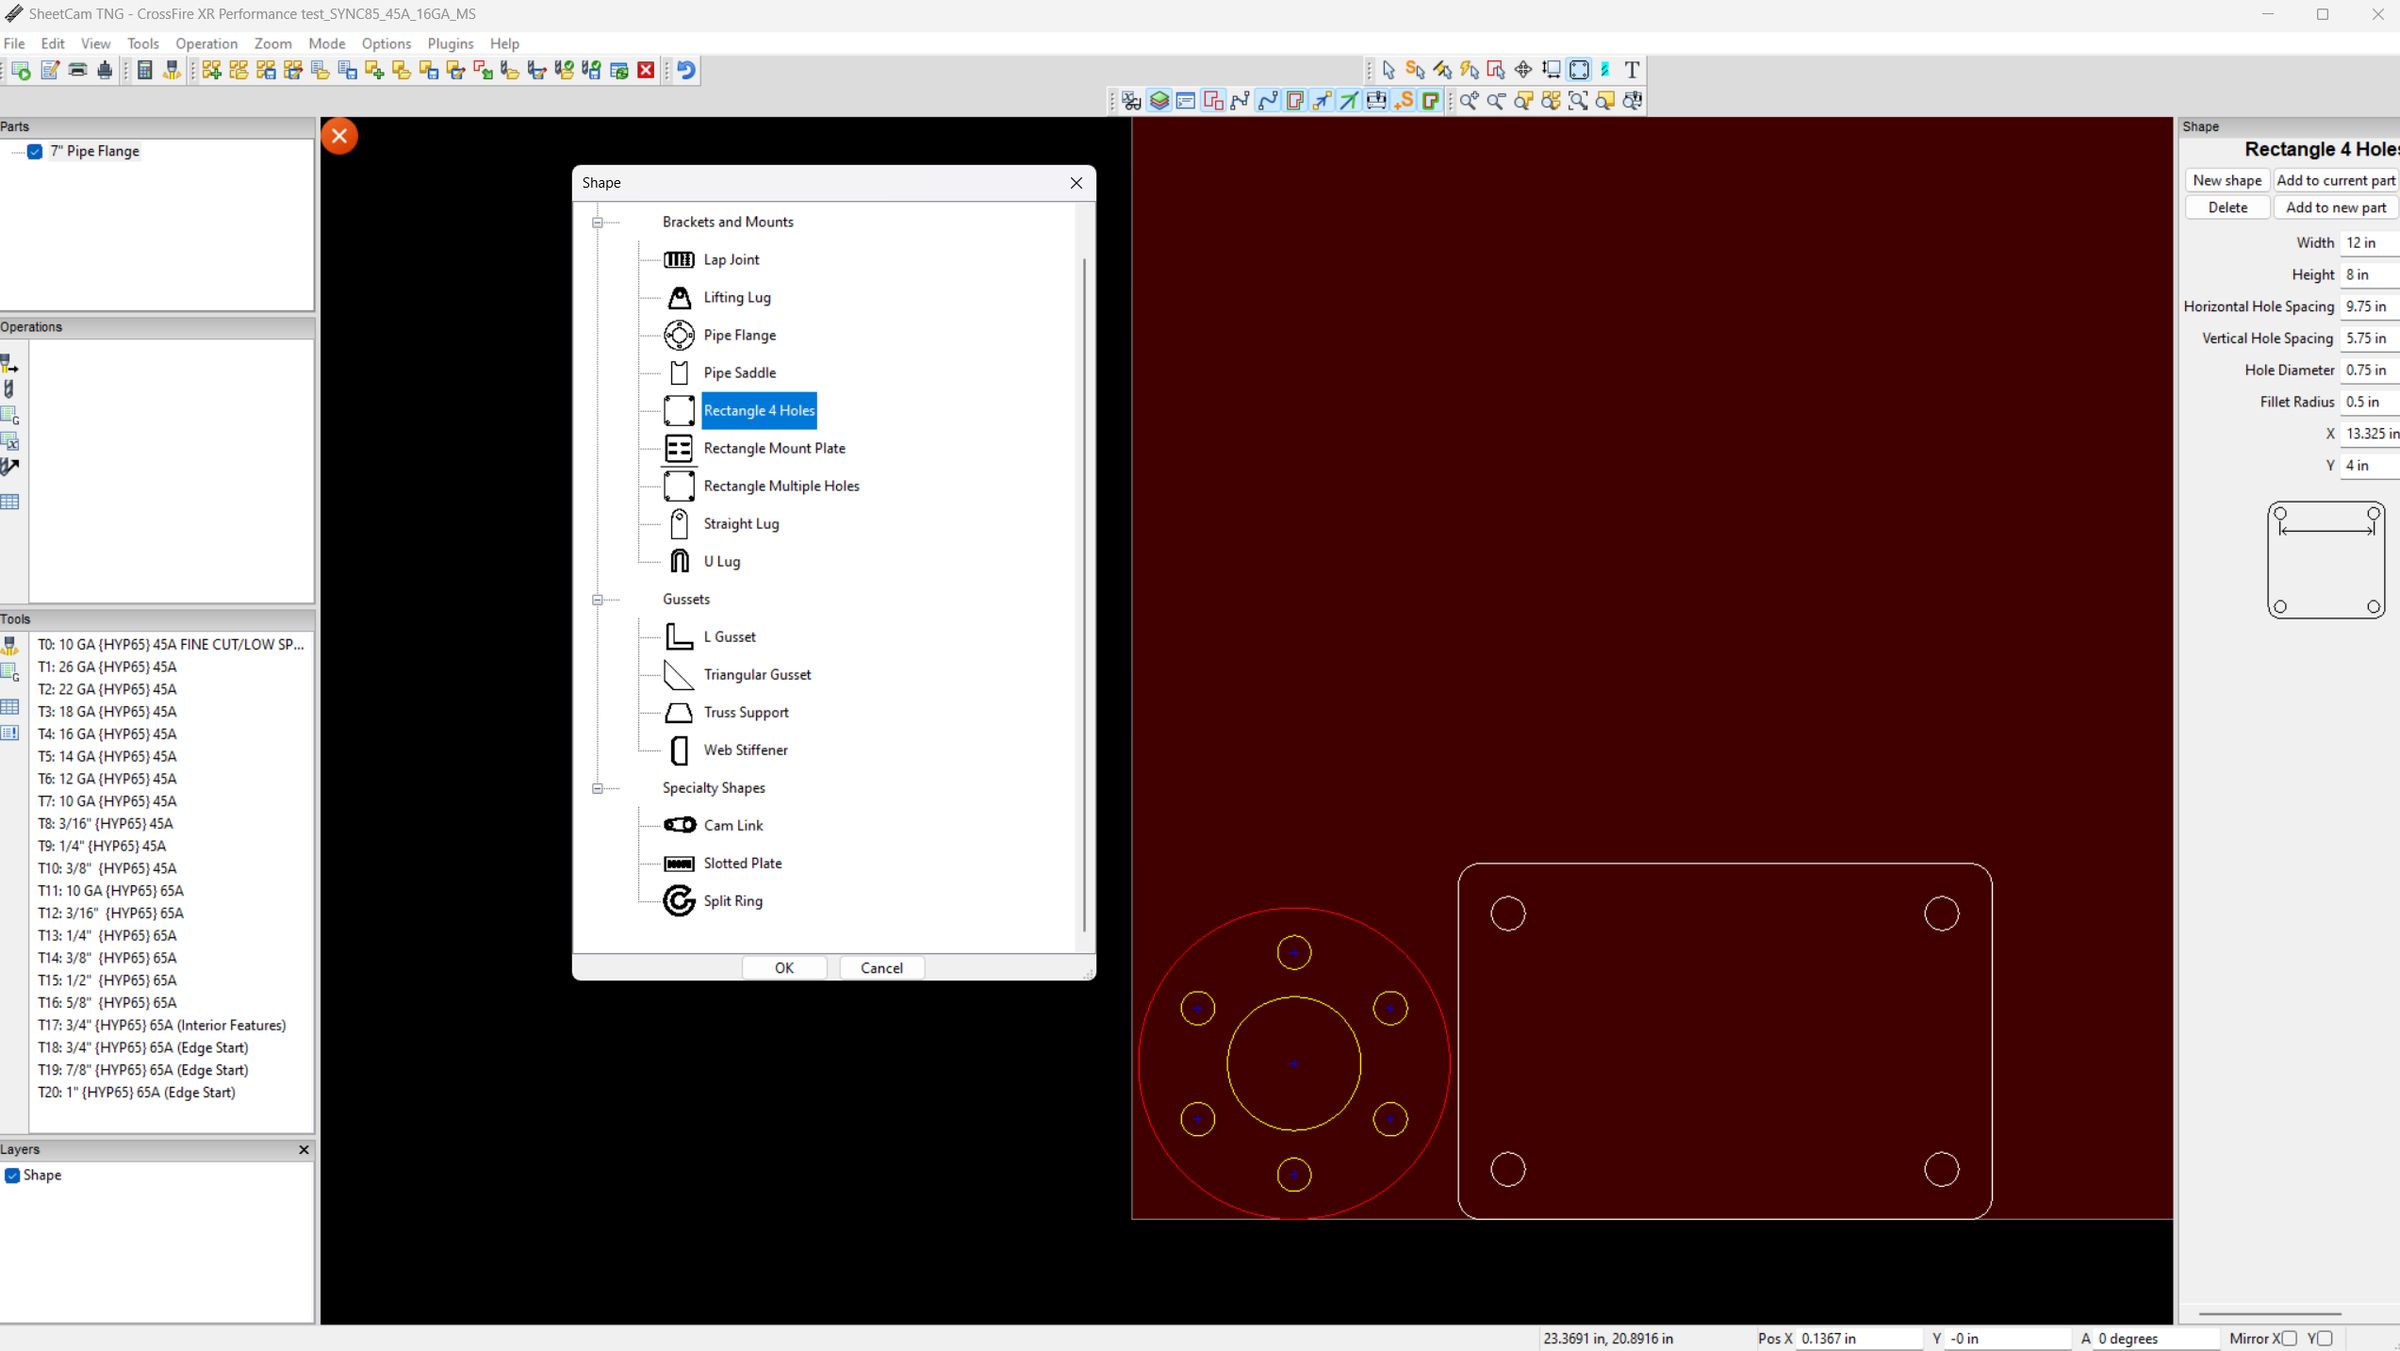Toggle the Shape layer checkbox in Layers panel
The width and height of the screenshot is (2400, 1351).
click(12, 1175)
